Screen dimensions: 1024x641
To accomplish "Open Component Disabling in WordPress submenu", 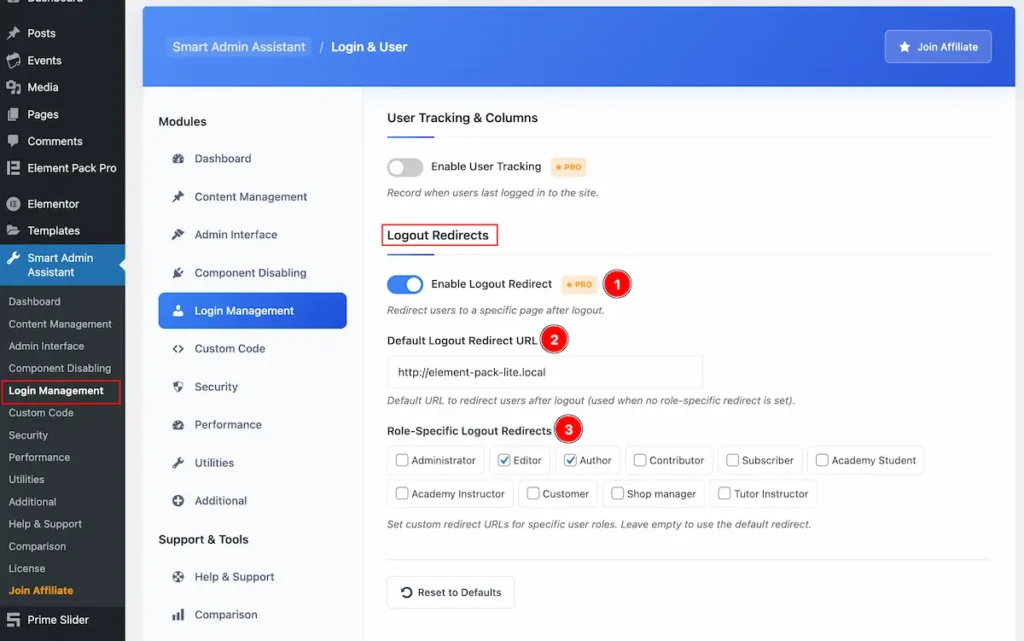I will coord(60,368).
